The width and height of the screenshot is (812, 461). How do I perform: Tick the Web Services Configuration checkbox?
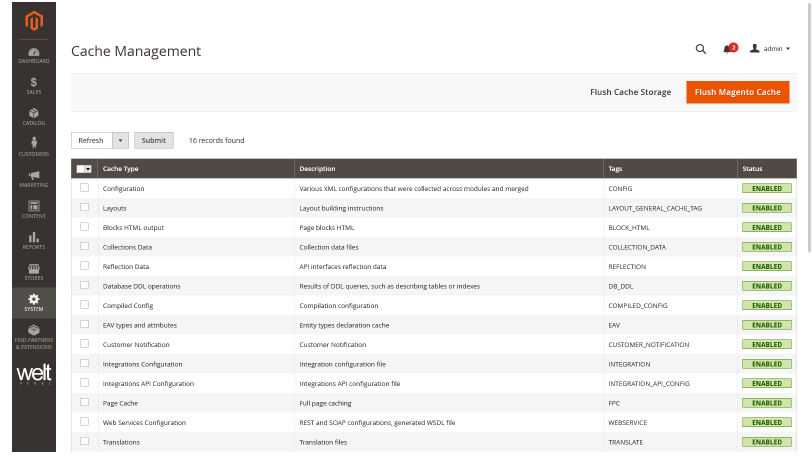click(x=84, y=422)
